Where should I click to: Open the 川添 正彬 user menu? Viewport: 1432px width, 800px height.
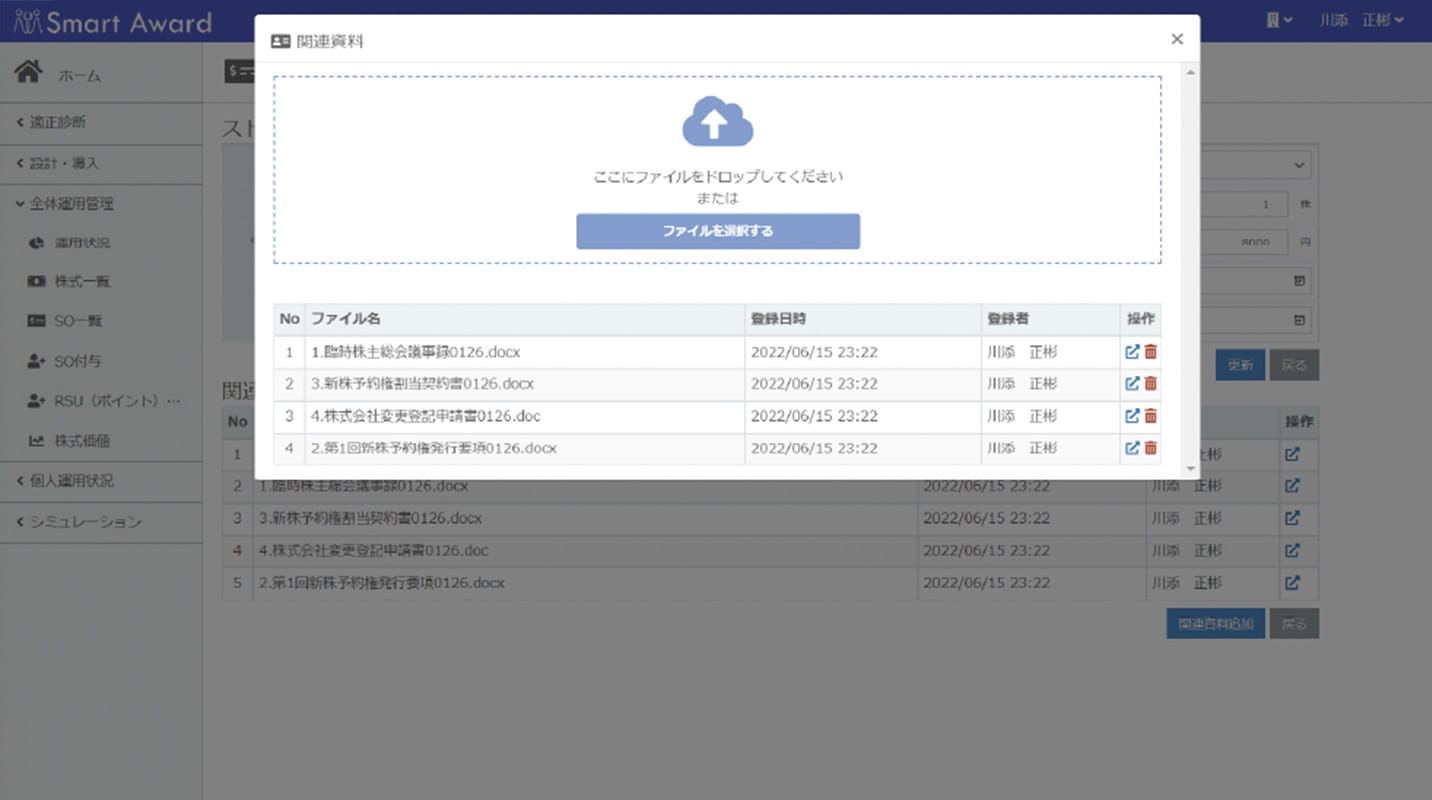[1362, 20]
